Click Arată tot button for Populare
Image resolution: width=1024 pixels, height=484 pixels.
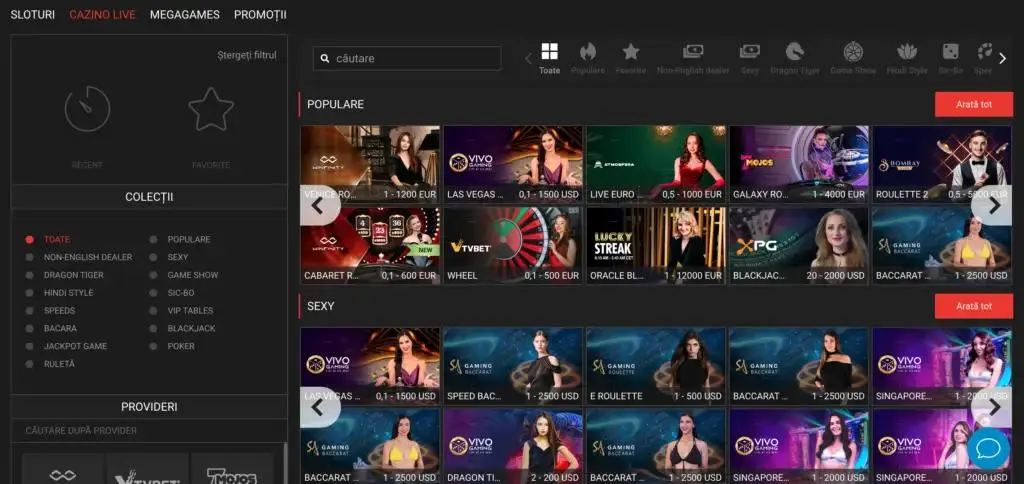coord(974,105)
